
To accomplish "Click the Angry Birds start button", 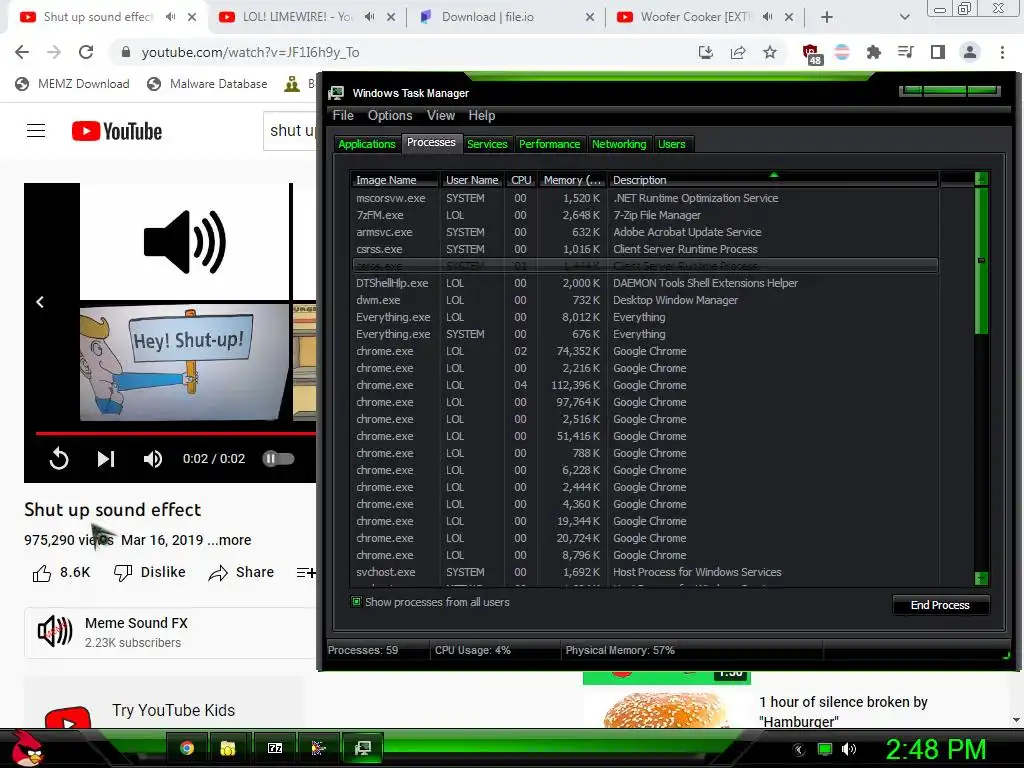I will pyautogui.click(x=27, y=748).
